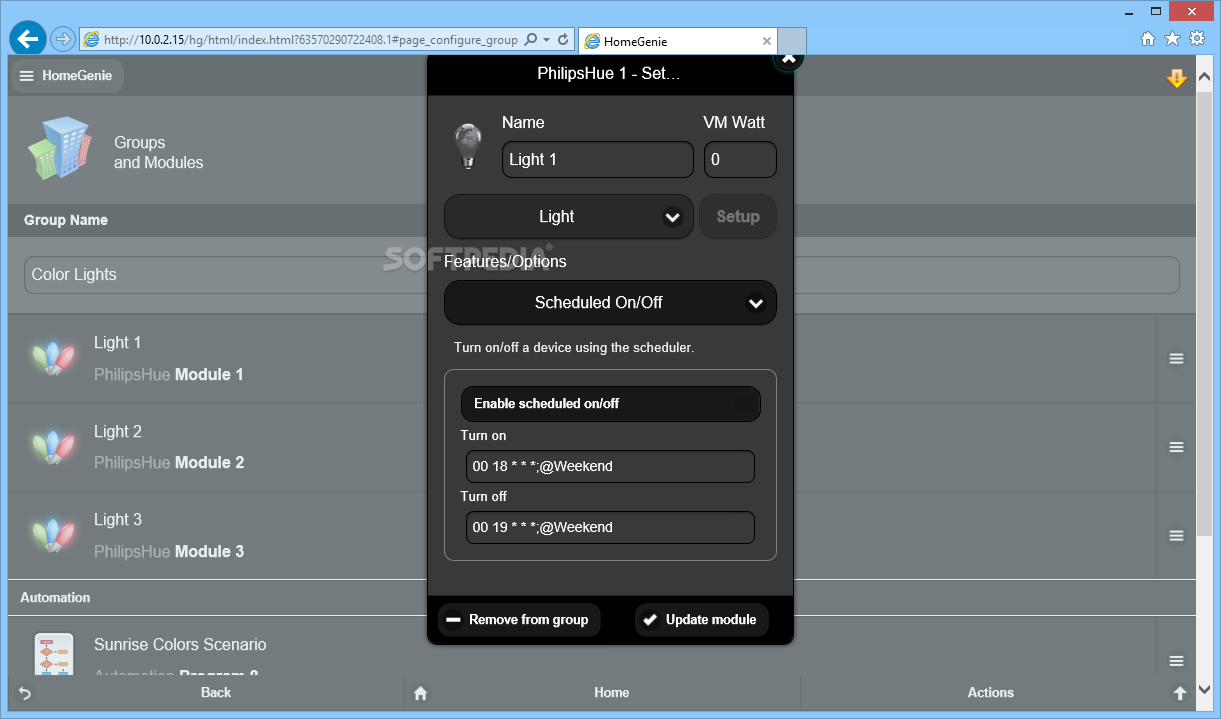Image resolution: width=1221 pixels, height=719 pixels.
Task: Open address bar dropdown arrow
Action: pyautogui.click(x=546, y=40)
